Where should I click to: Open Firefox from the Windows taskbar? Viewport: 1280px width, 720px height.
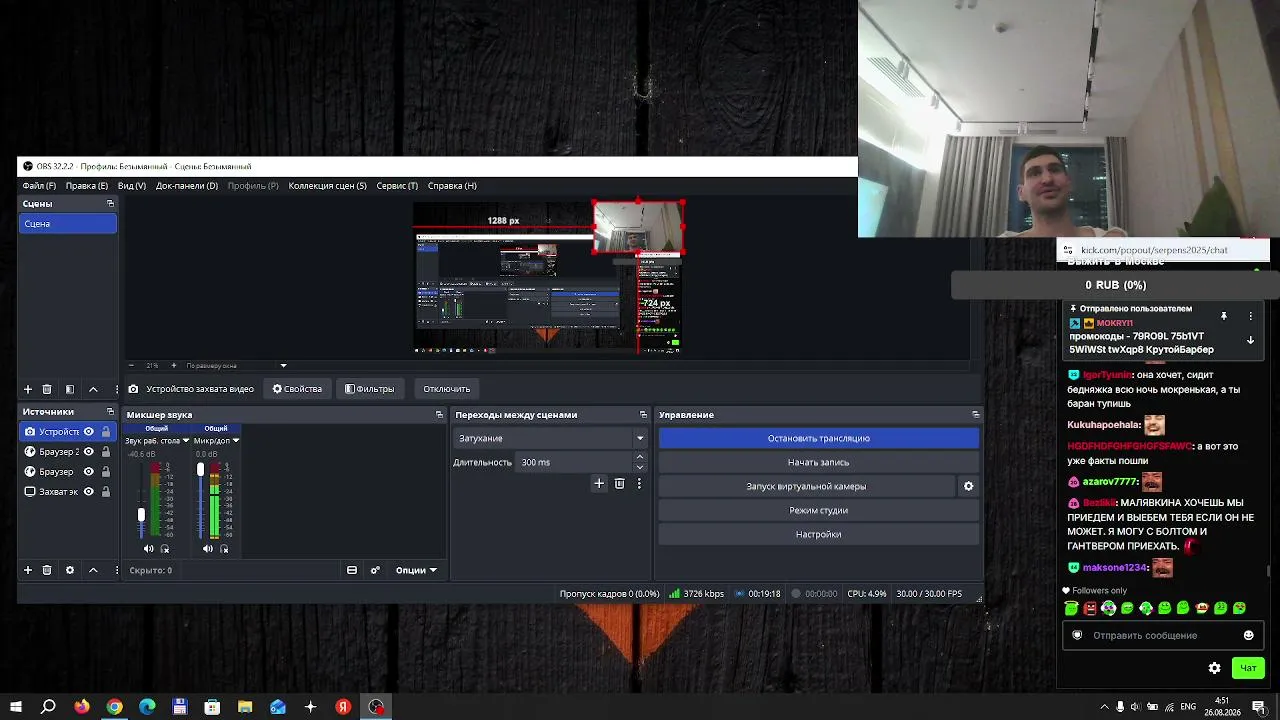click(82, 707)
